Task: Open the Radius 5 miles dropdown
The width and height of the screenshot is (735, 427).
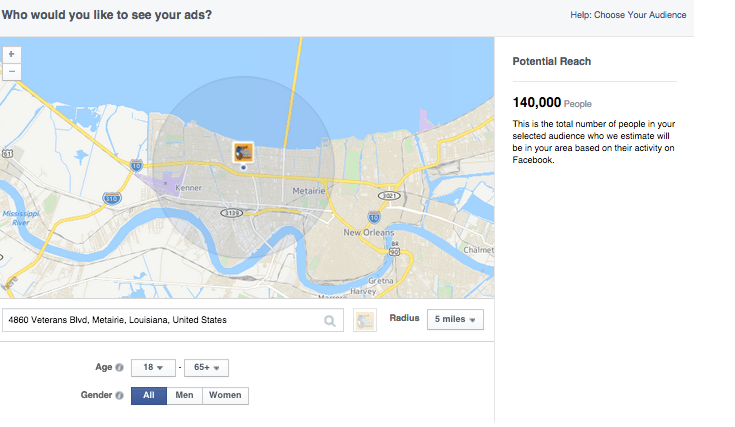Action: click(x=455, y=320)
